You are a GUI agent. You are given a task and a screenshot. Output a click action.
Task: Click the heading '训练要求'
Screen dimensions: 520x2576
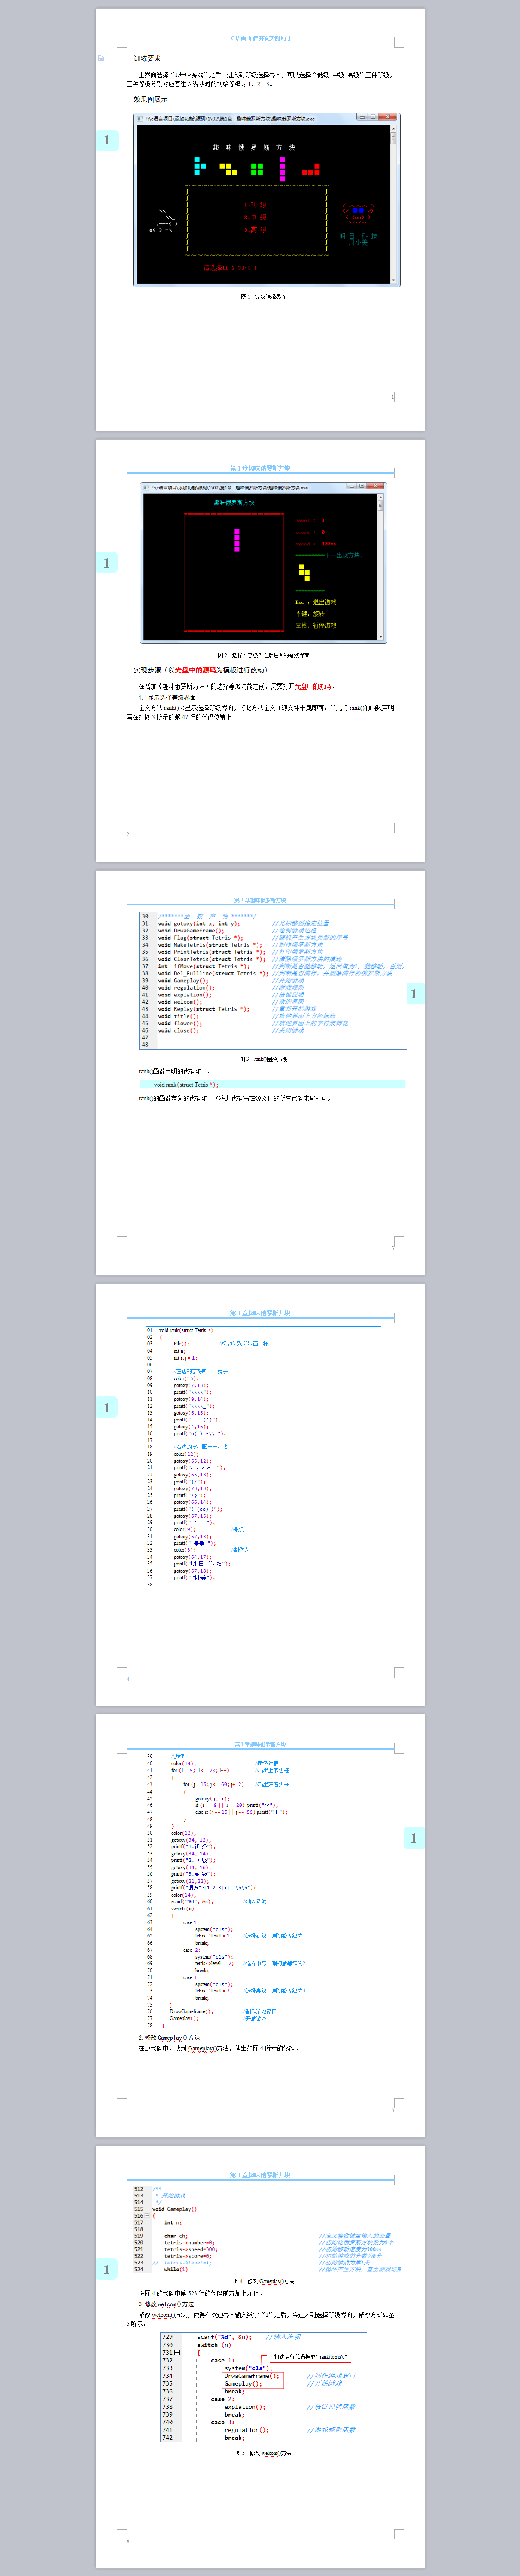click(147, 59)
